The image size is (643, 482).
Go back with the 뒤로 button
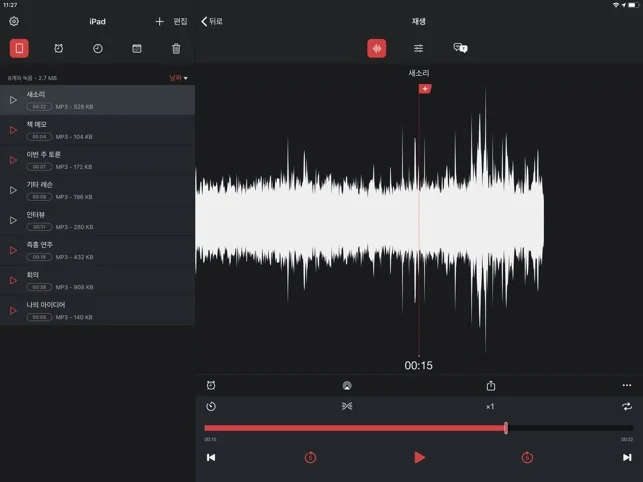212,21
